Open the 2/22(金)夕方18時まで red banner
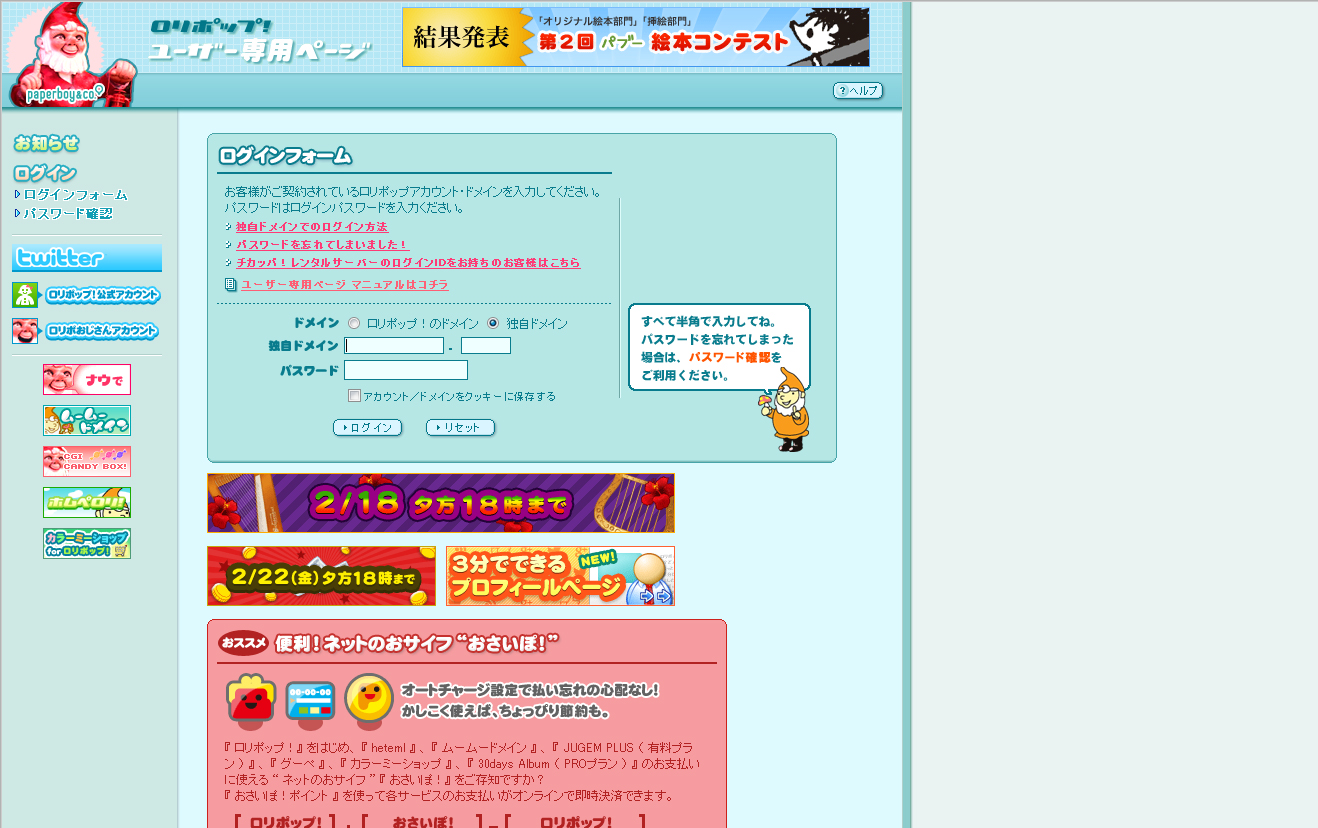The width and height of the screenshot is (1318, 828). pos(322,576)
